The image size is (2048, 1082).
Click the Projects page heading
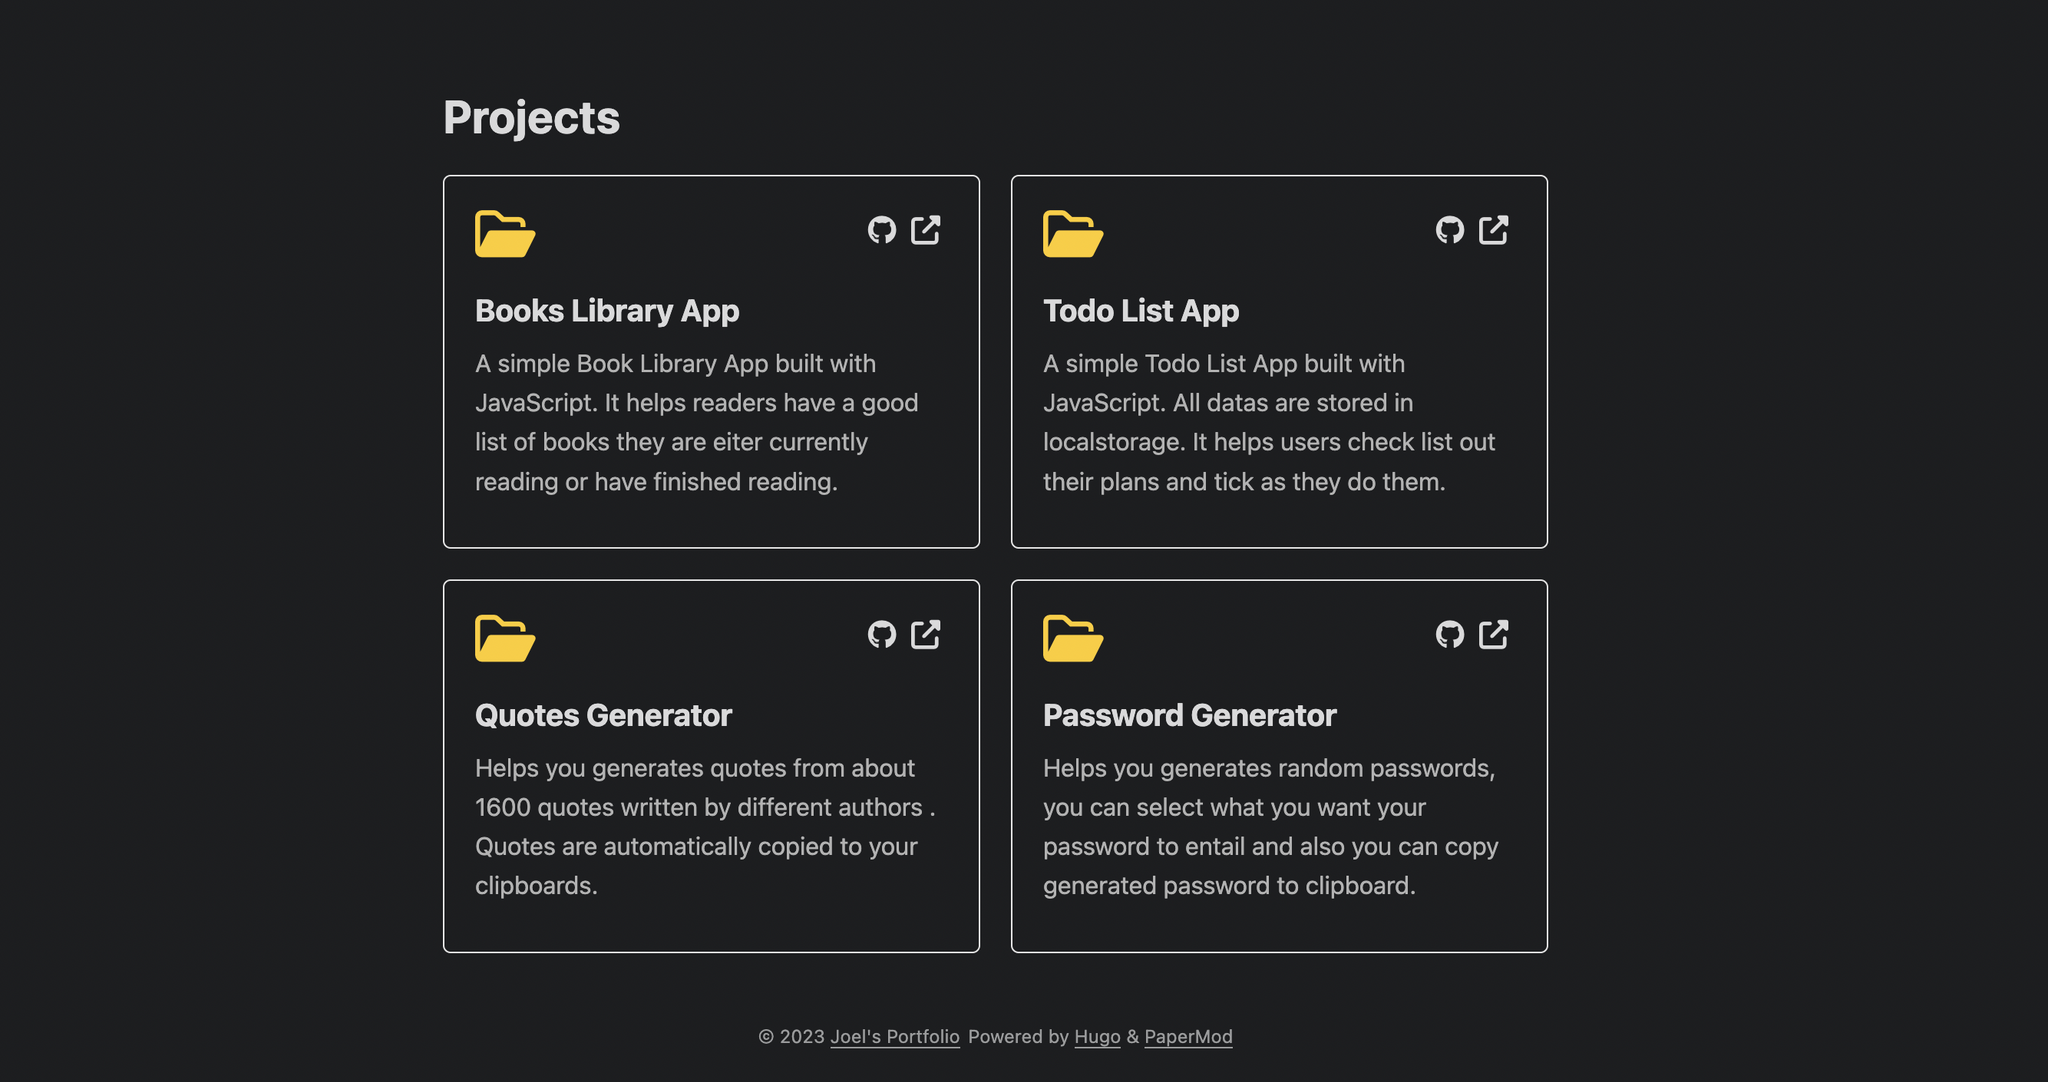click(x=531, y=118)
